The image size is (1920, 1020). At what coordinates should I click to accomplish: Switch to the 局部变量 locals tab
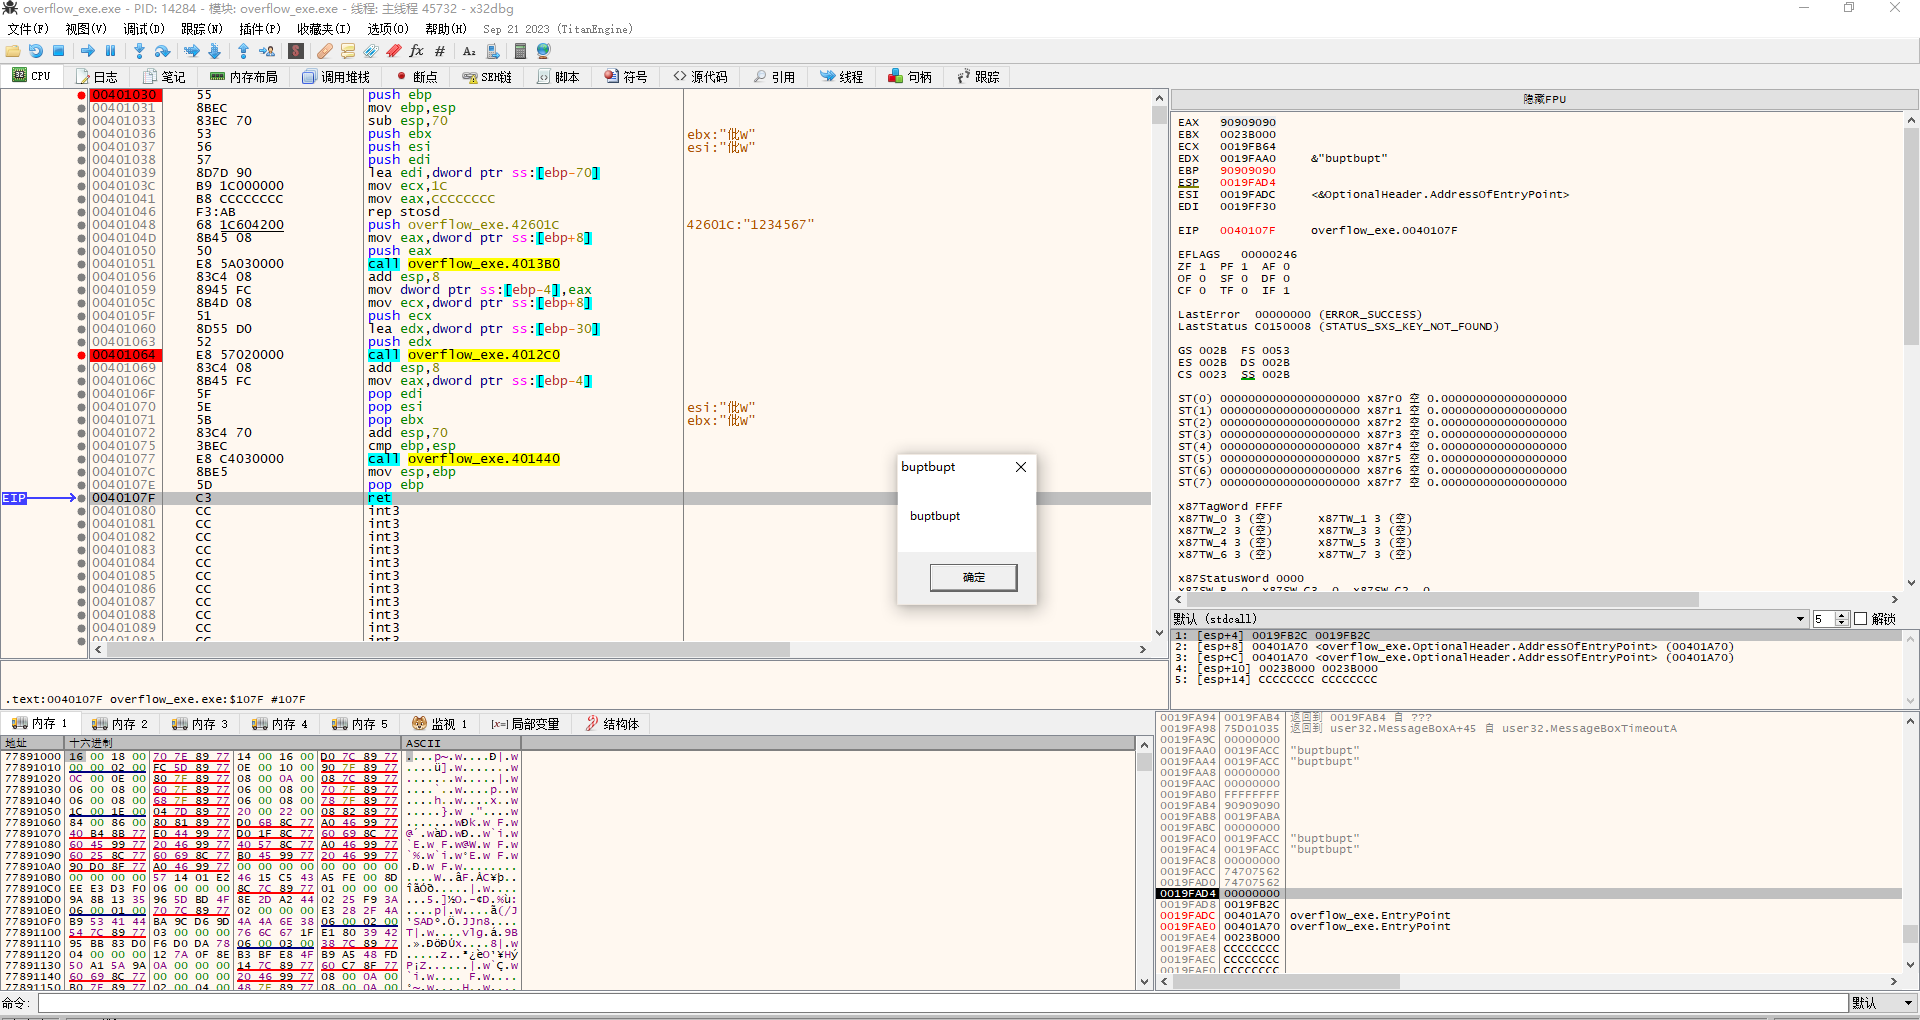pyautogui.click(x=526, y=724)
